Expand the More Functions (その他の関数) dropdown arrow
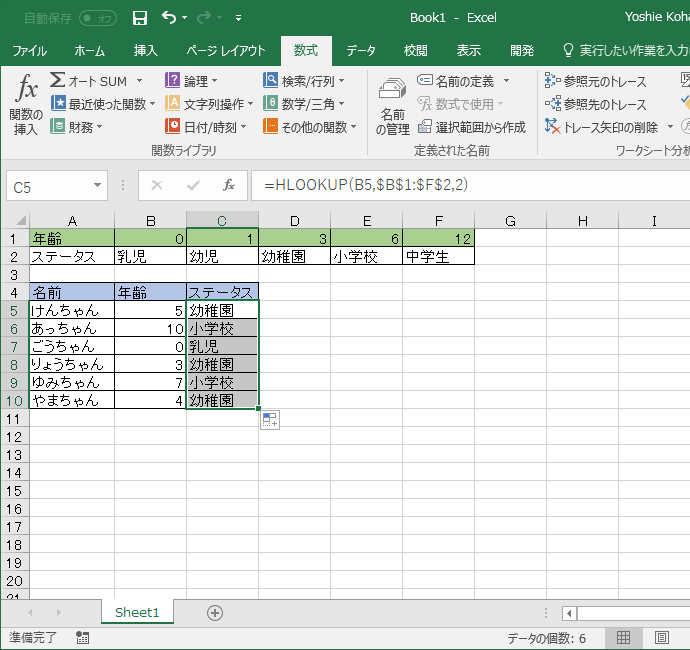 [x=353, y=127]
